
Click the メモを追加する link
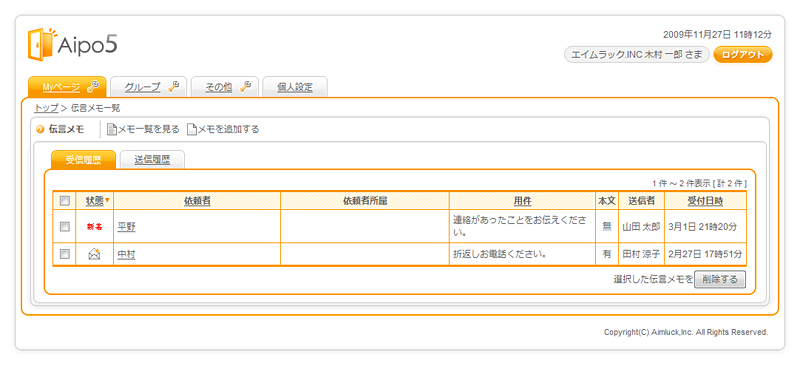pos(228,130)
